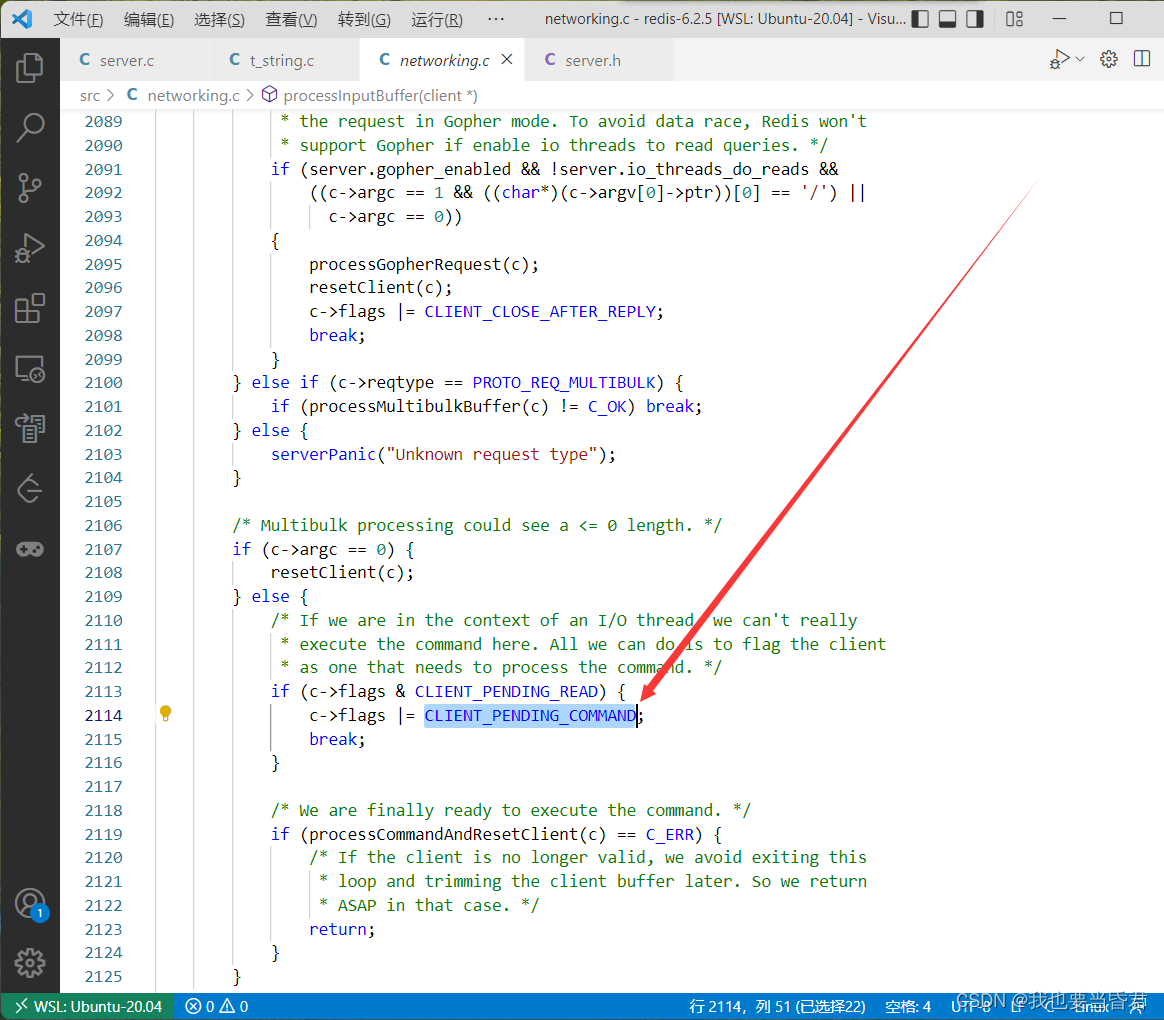Click the lightbulb code action on line 2114
Image resolution: width=1164 pixels, height=1020 pixels.
point(166,714)
